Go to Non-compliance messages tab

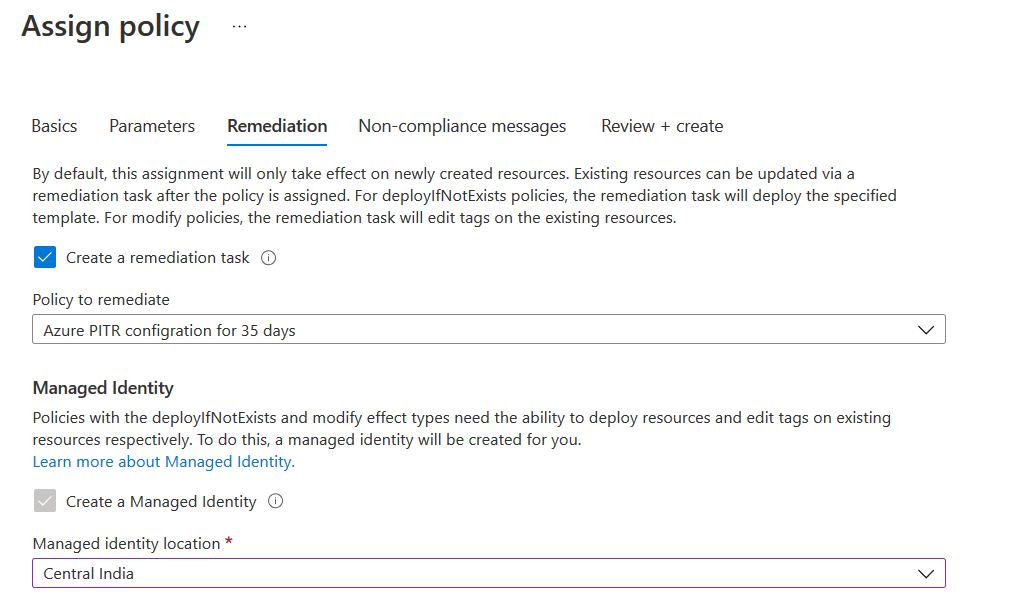click(462, 126)
